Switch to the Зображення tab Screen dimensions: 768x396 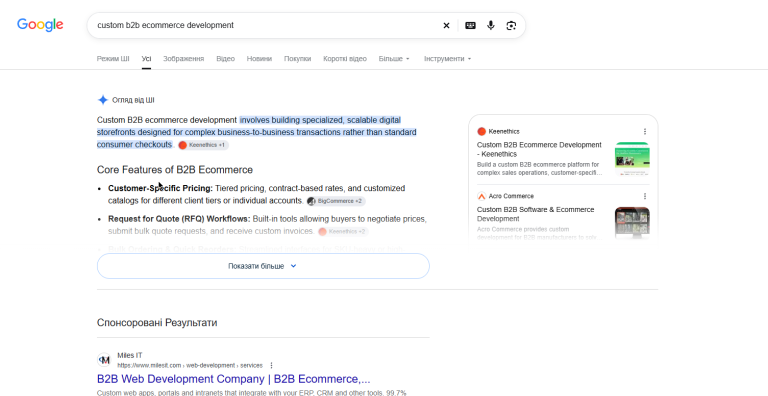point(184,59)
